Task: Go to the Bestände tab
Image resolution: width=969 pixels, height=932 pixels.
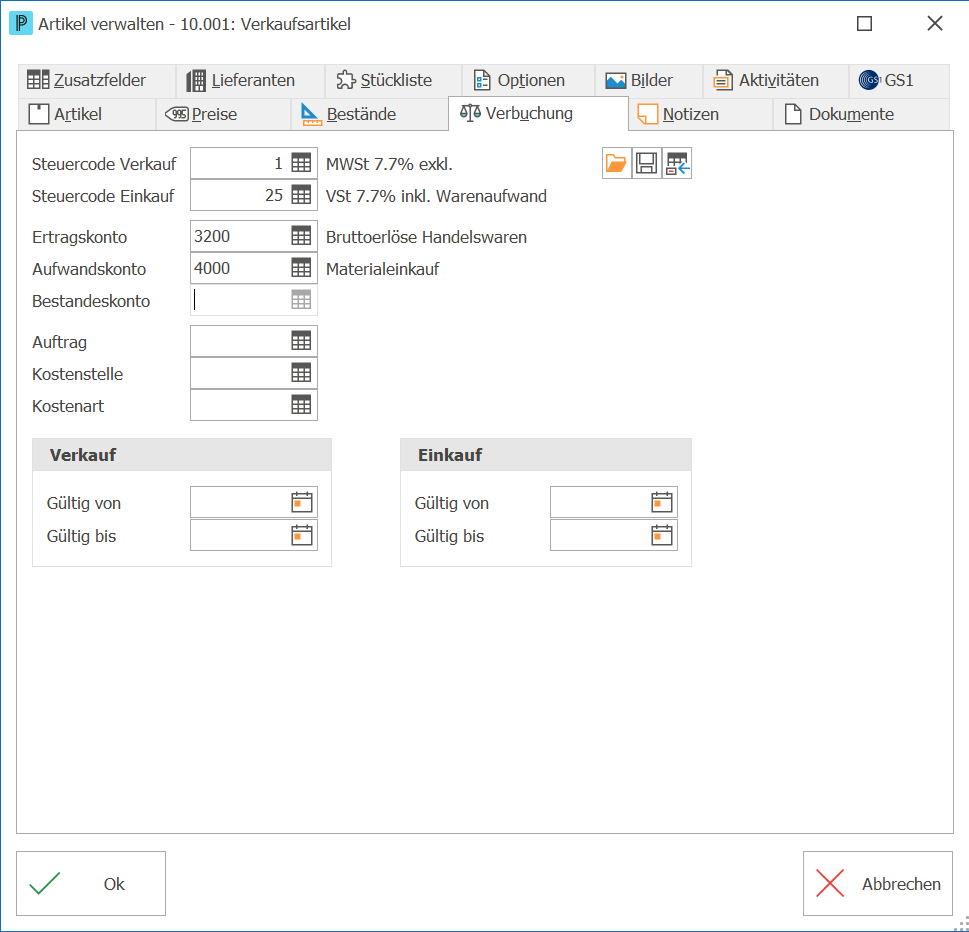Action: [370, 114]
